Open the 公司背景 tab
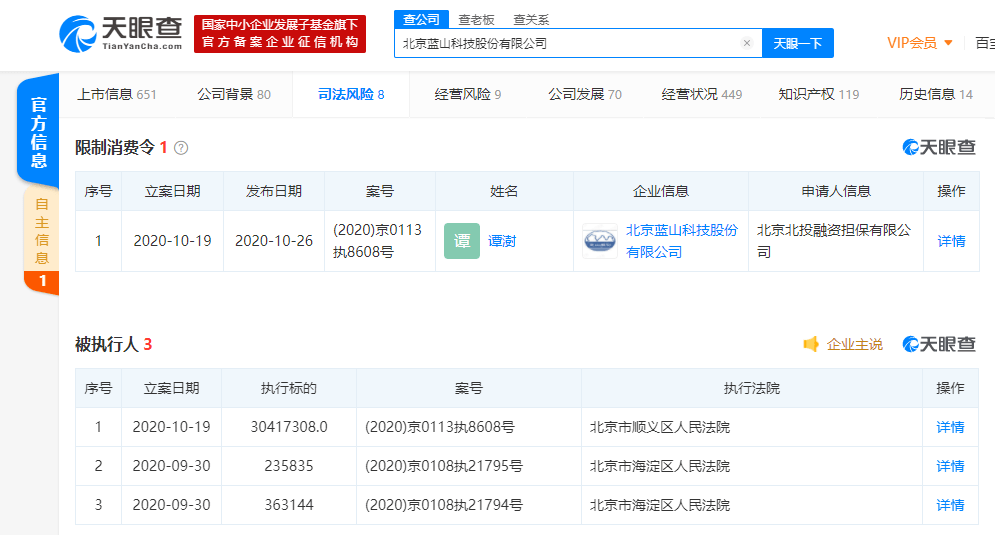This screenshot has width=995, height=535. tap(233, 94)
